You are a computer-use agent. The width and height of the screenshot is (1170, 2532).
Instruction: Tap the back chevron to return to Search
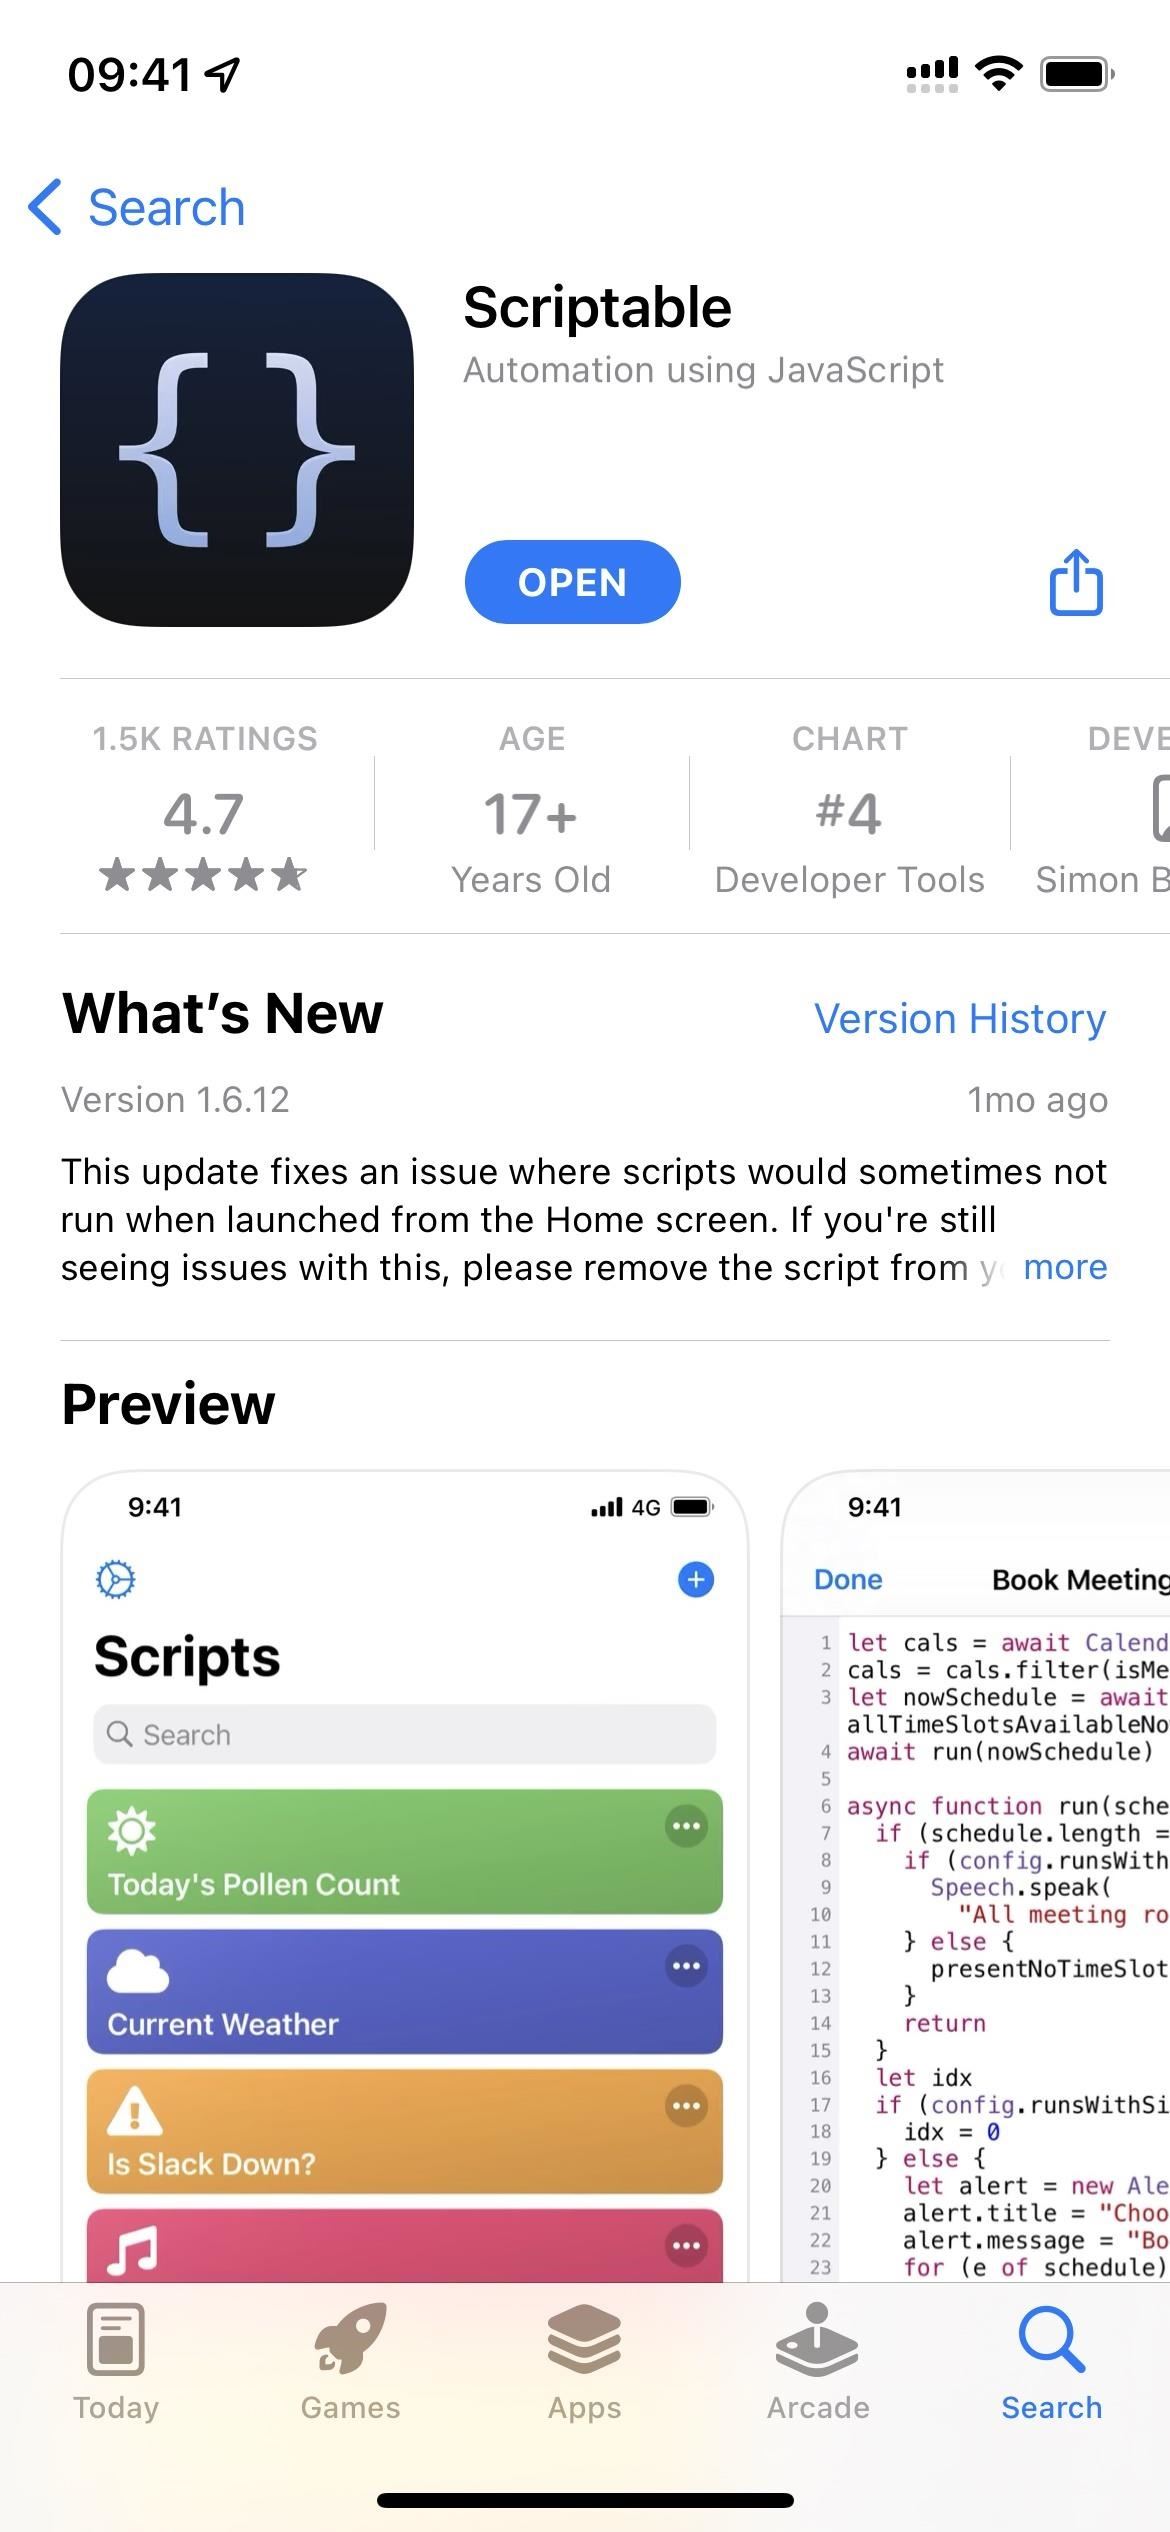point(45,207)
